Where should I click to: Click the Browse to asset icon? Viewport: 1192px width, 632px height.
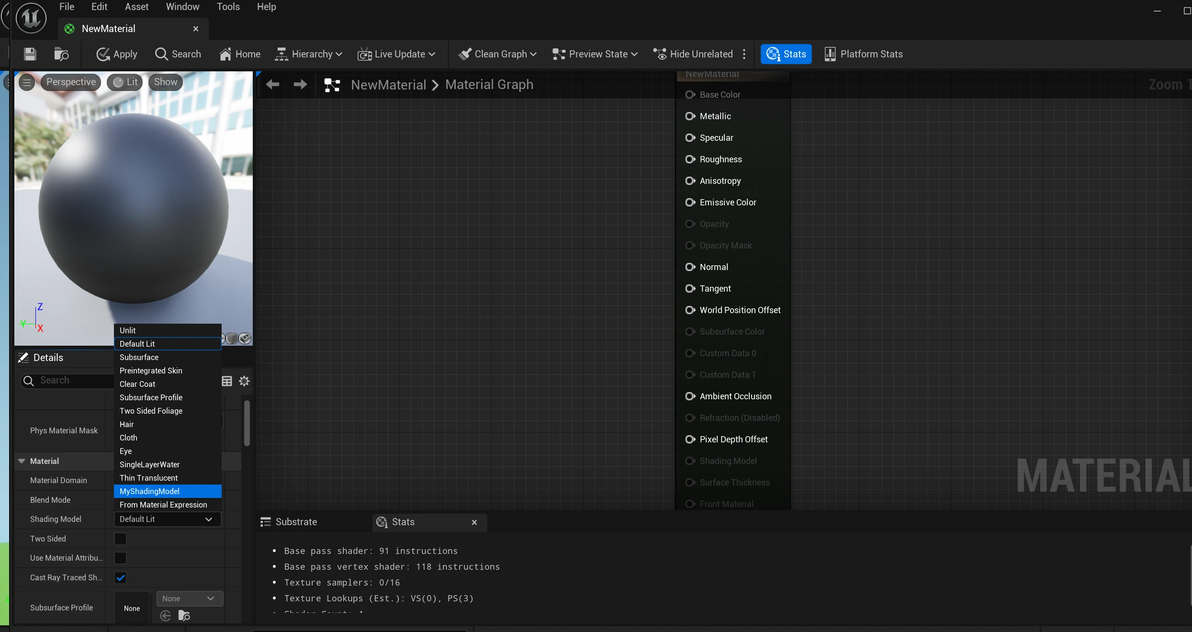(62, 54)
